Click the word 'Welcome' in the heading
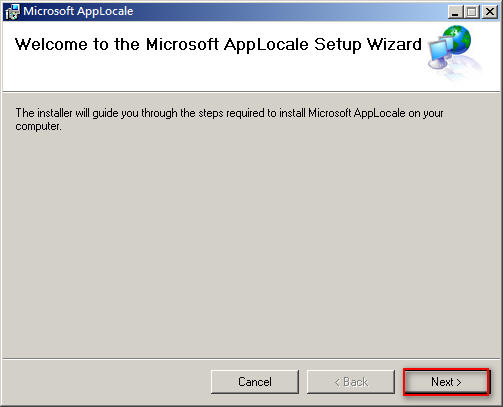This screenshot has width=503, height=407. pos(51,44)
